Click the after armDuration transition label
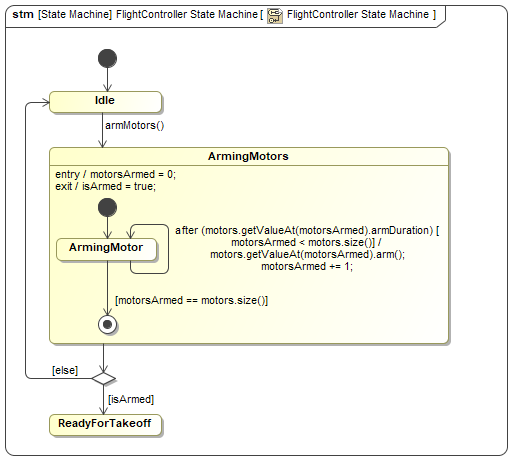 tap(307, 248)
